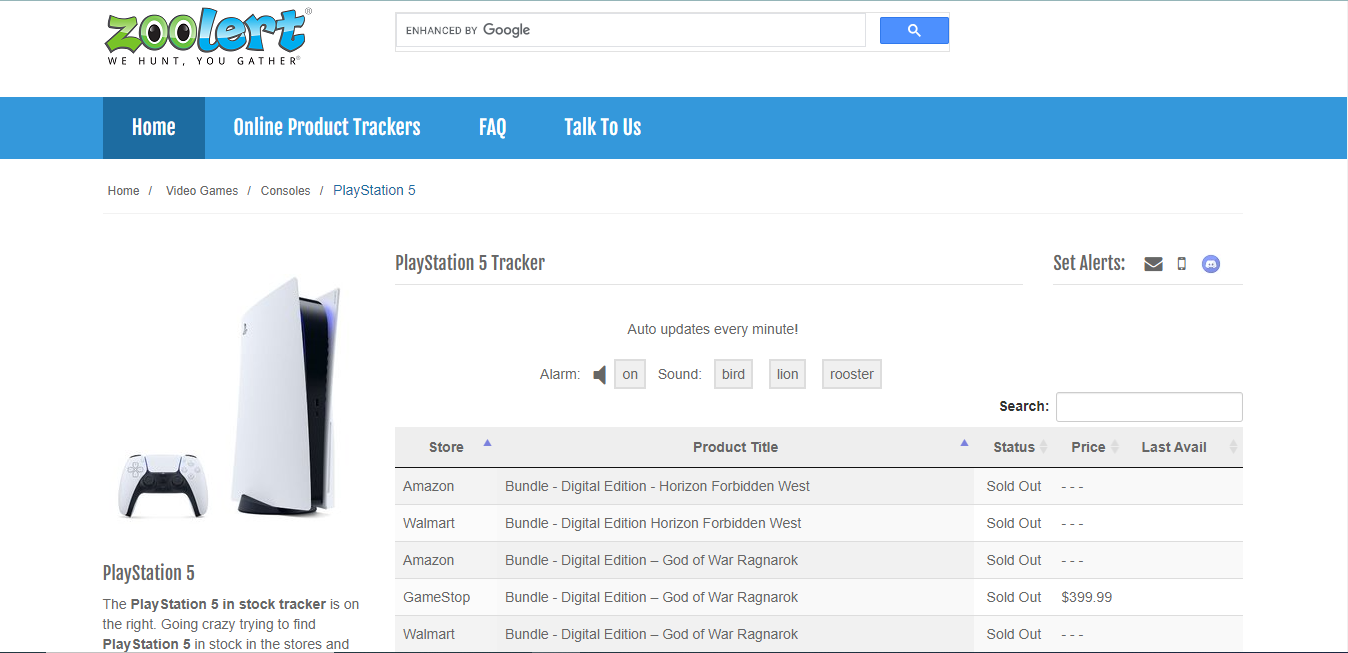Click the Zoolert logo
The image size is (1348, 653).
208,36
